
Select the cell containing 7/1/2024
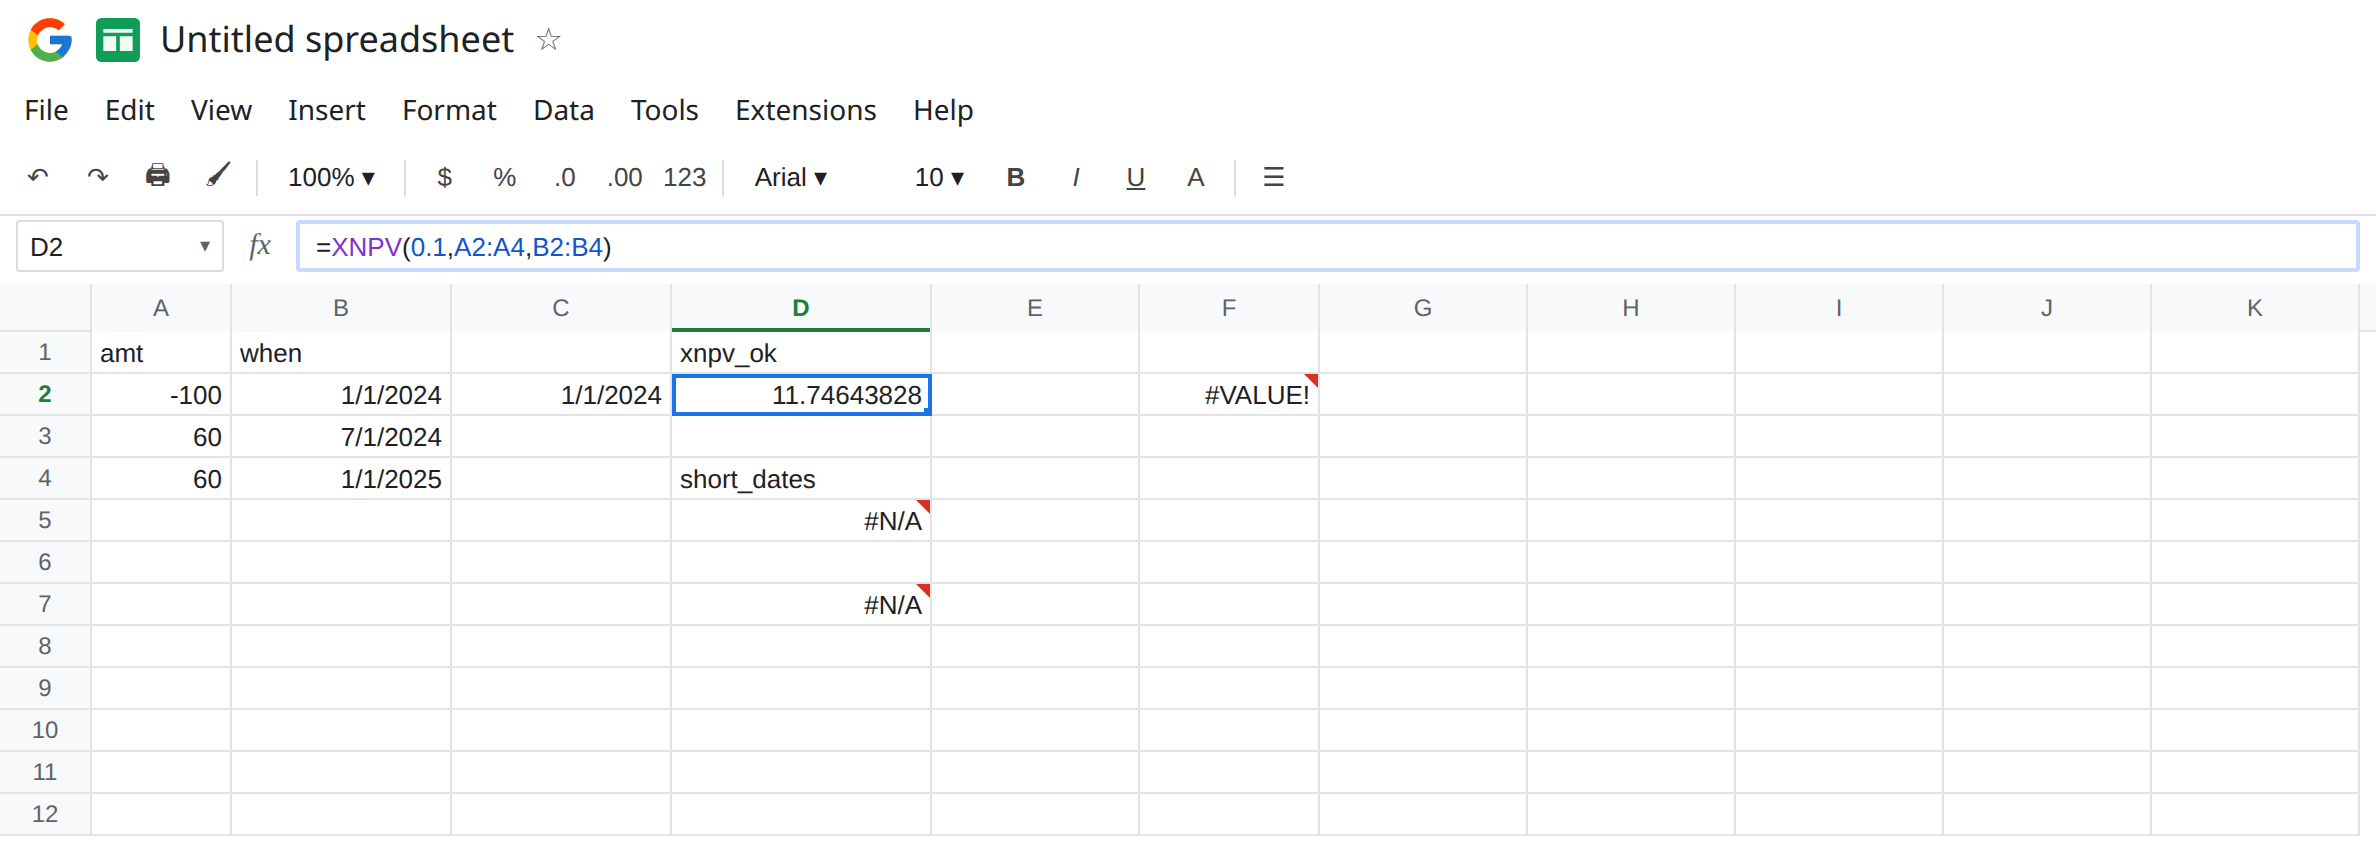click(341, 436)
